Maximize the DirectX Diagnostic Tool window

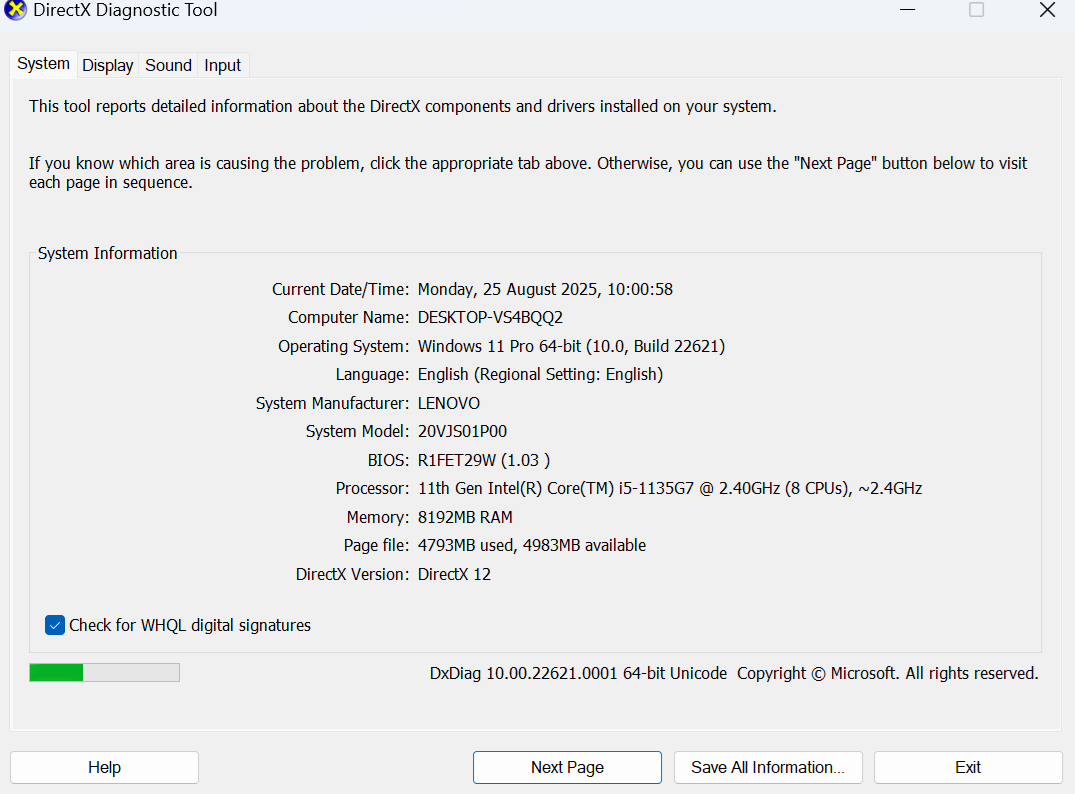click(976, 10)
